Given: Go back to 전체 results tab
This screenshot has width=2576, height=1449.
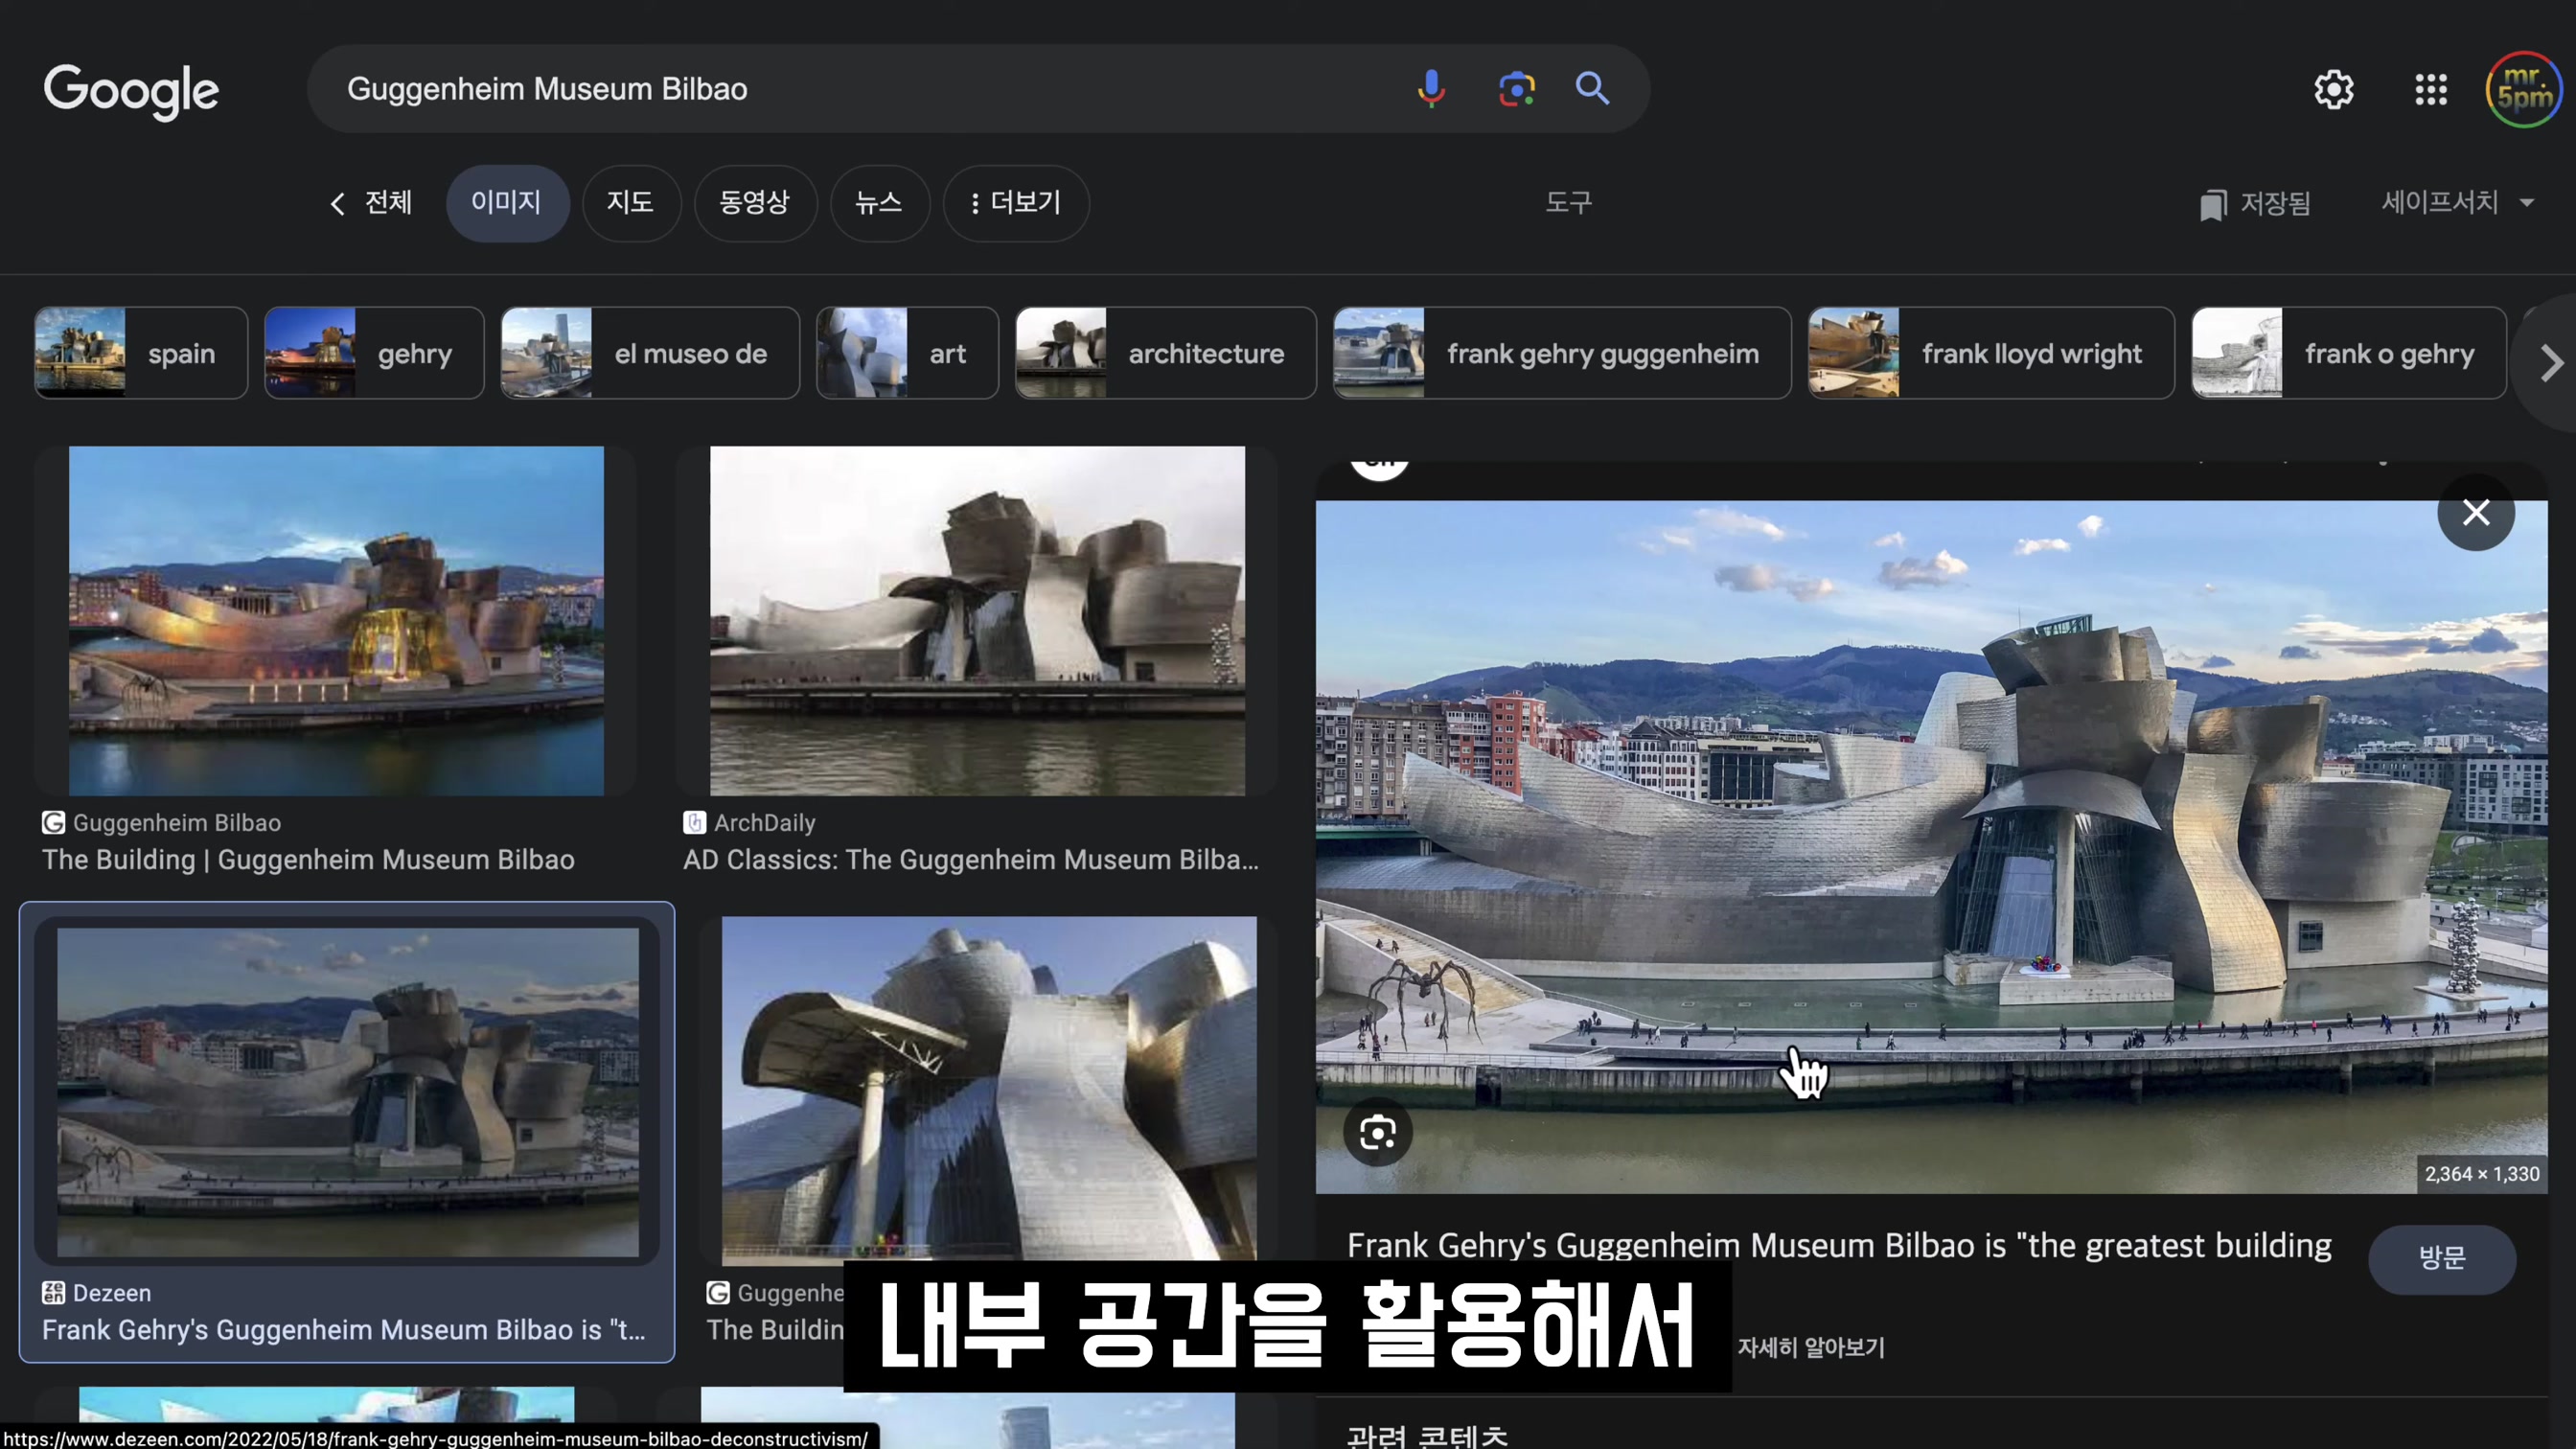Looking at the screenshot, I should point(371,203).
